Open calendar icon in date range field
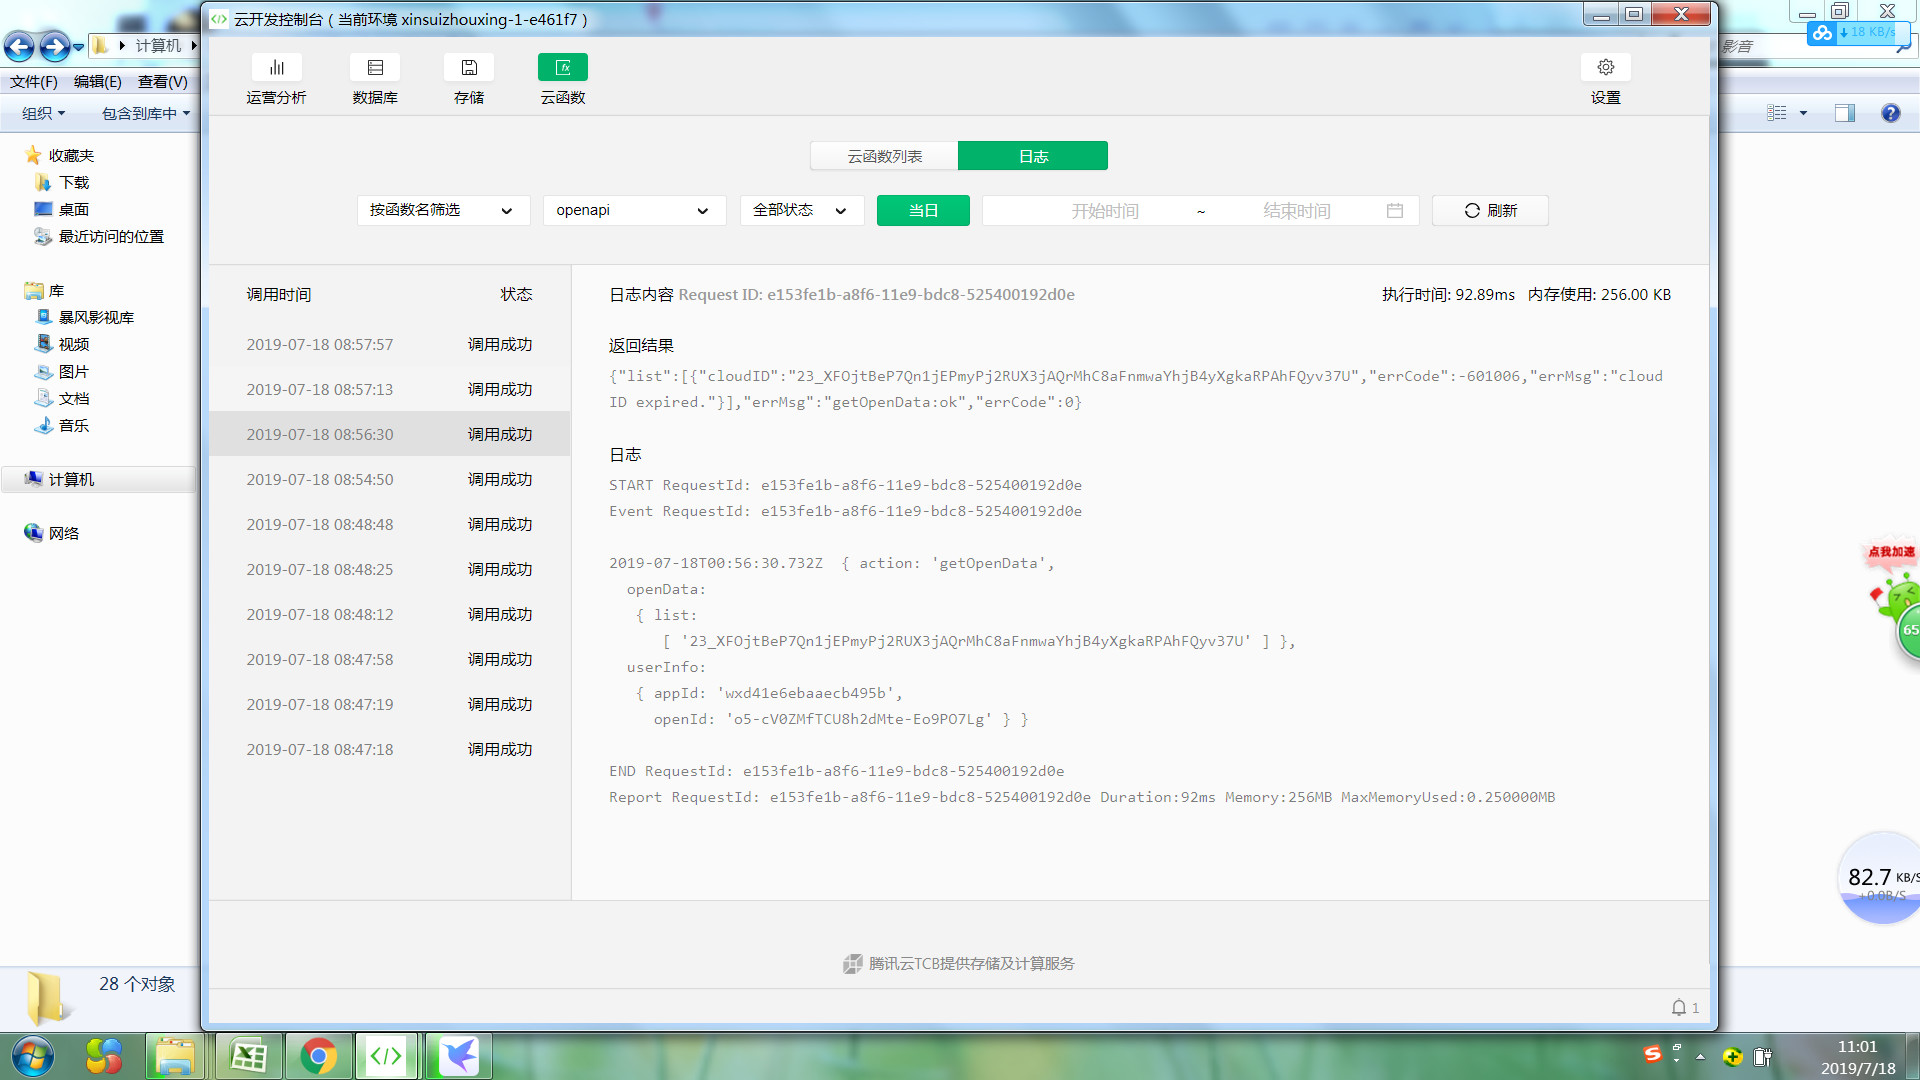The height and width of the screenshot is (1080, 1920). (x=1395, y=211)
